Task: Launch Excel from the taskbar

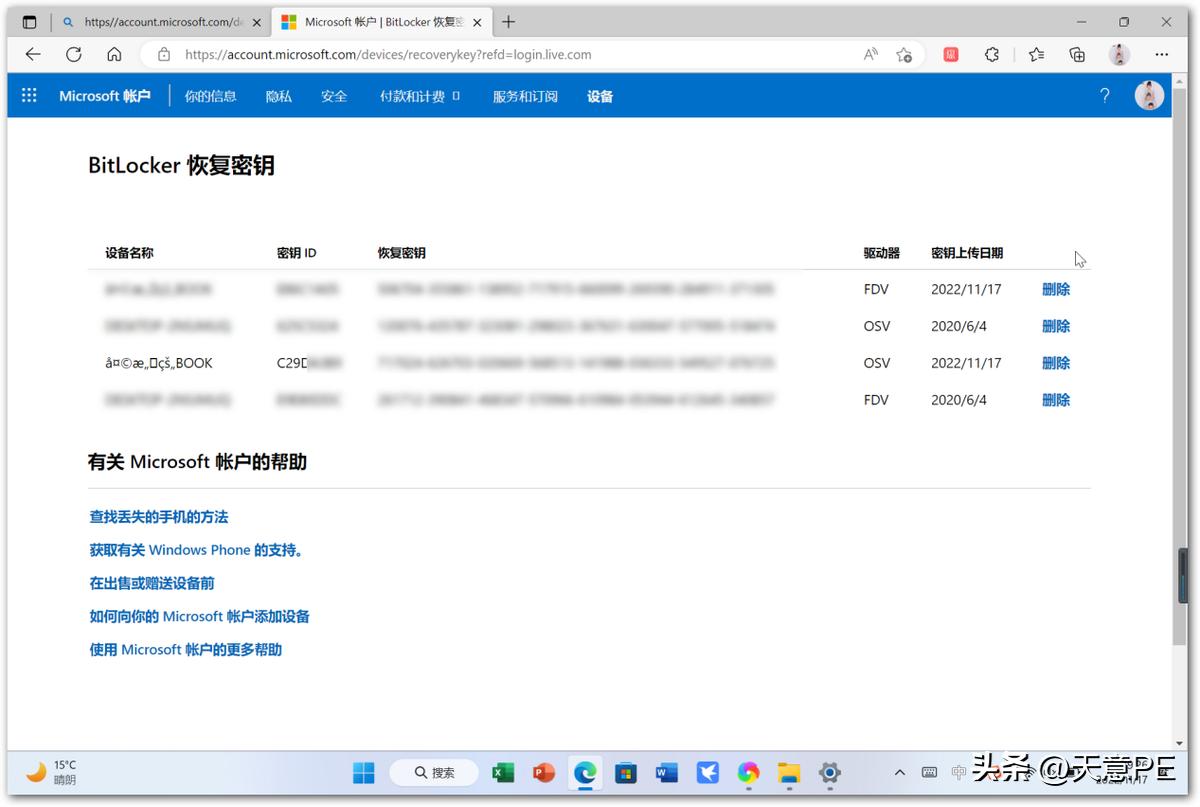Action: point(503,772)
